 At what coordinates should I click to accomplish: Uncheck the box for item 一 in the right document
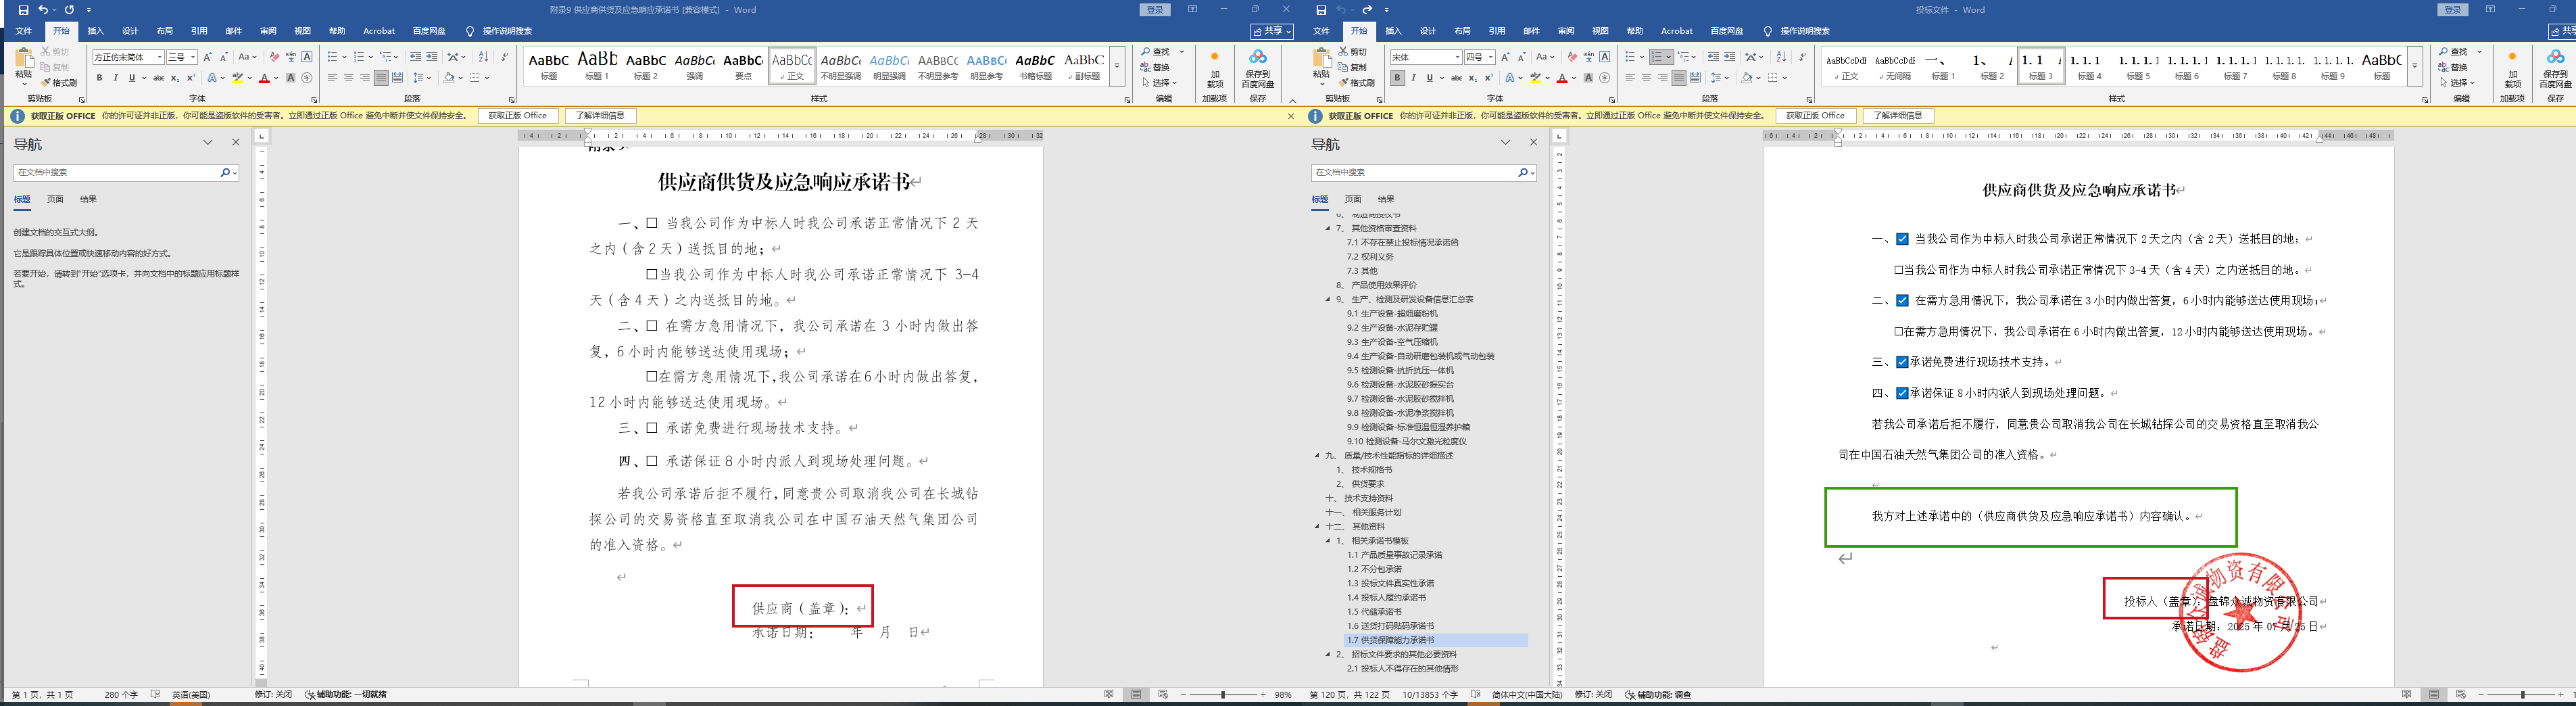(x=1902, y=239)
